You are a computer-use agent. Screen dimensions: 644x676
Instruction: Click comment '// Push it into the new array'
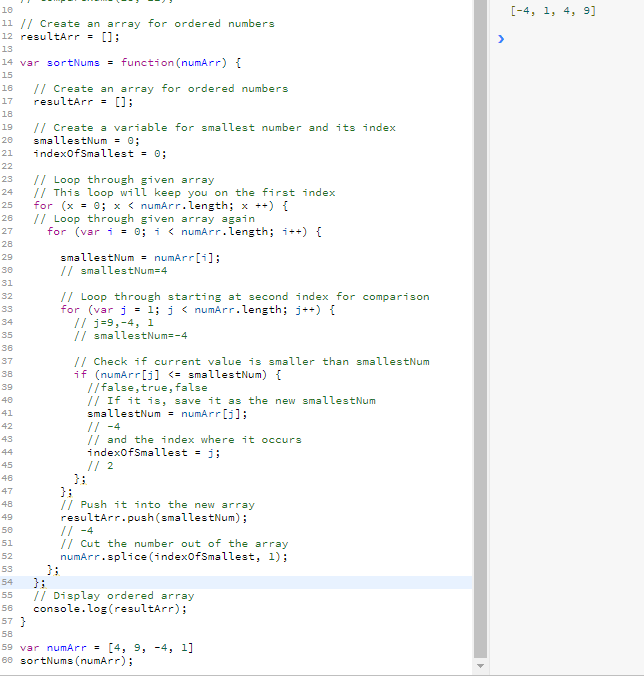click(157, 504)
